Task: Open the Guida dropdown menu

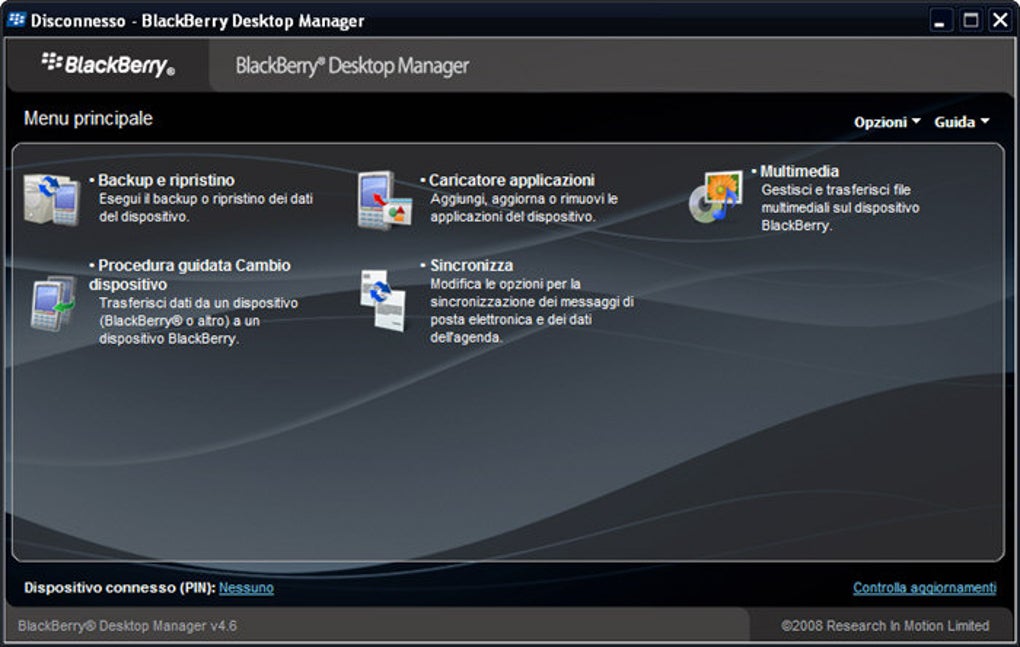Action: [x=961, y=122]
